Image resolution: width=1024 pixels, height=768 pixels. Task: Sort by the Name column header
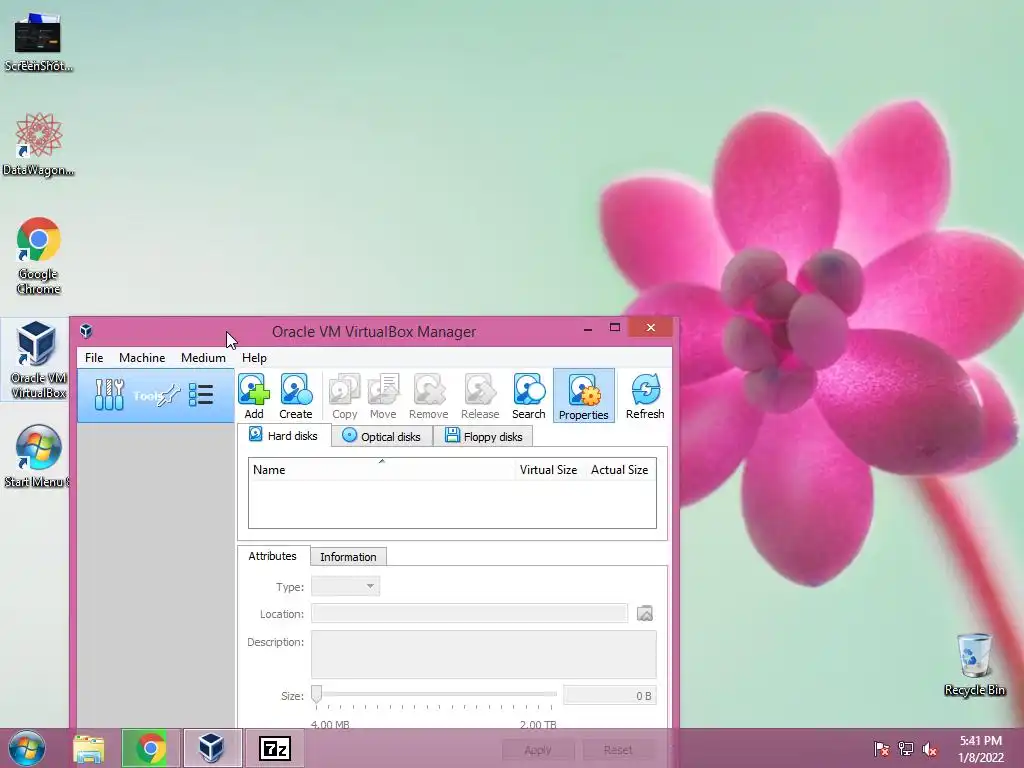pos(381,470)
